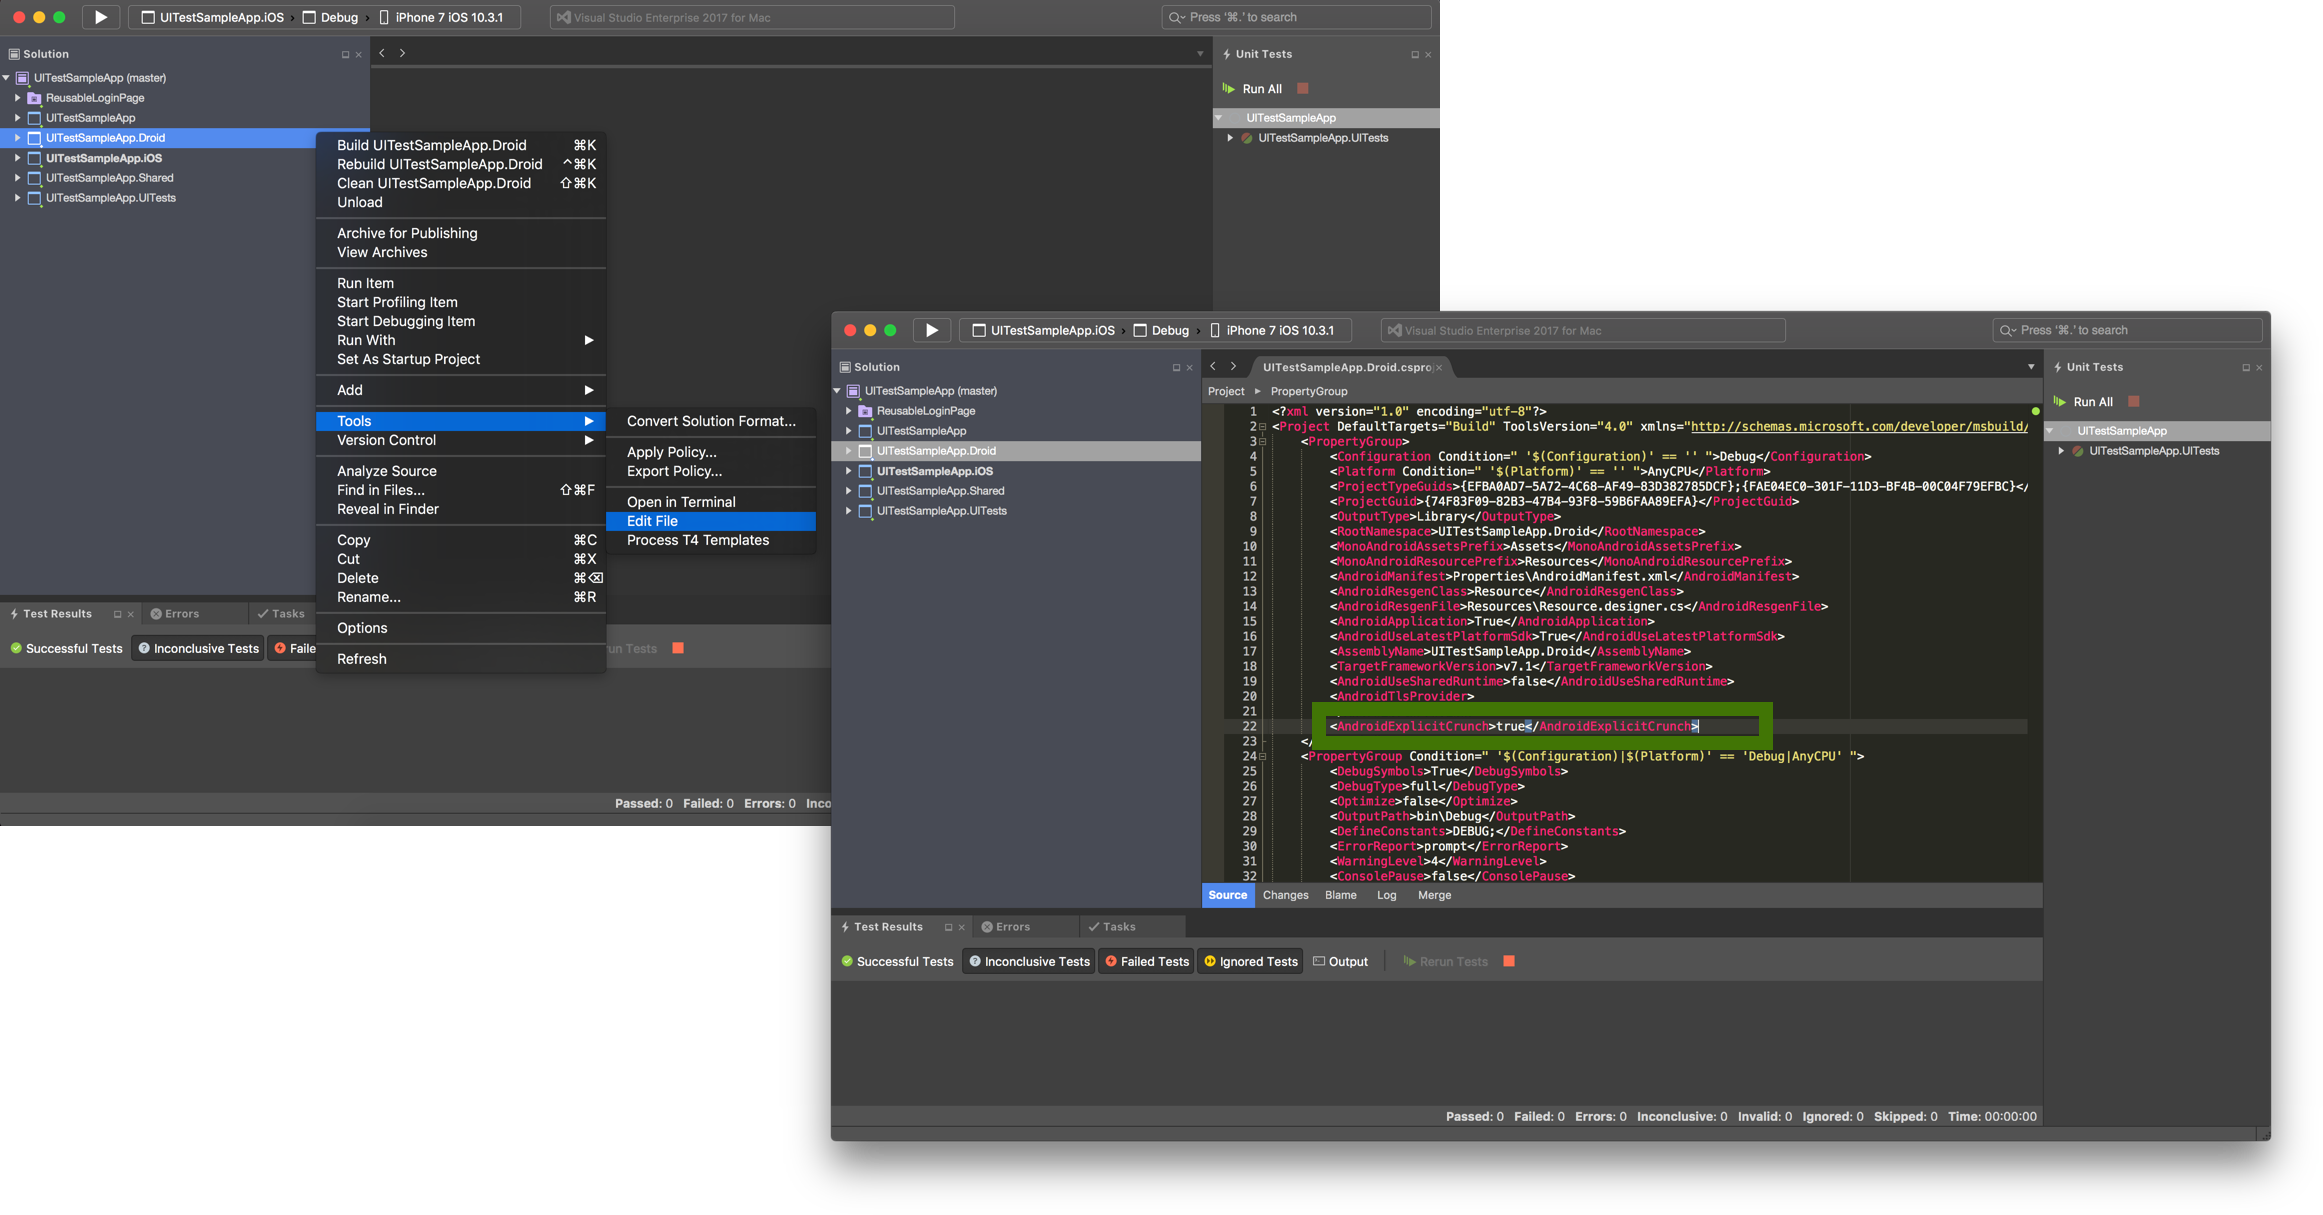Toggle the Ignored Tests filter in the front window
Viewport: 2323px width, 1215px height.
tap(1250, 961)
